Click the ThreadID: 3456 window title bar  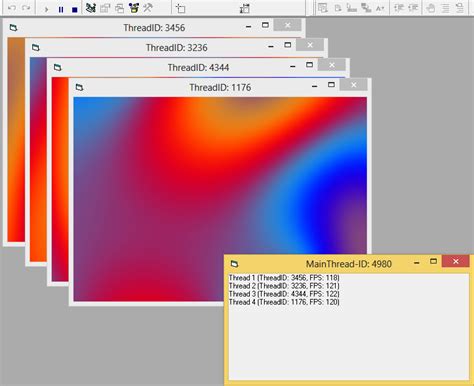coord(154,27)
